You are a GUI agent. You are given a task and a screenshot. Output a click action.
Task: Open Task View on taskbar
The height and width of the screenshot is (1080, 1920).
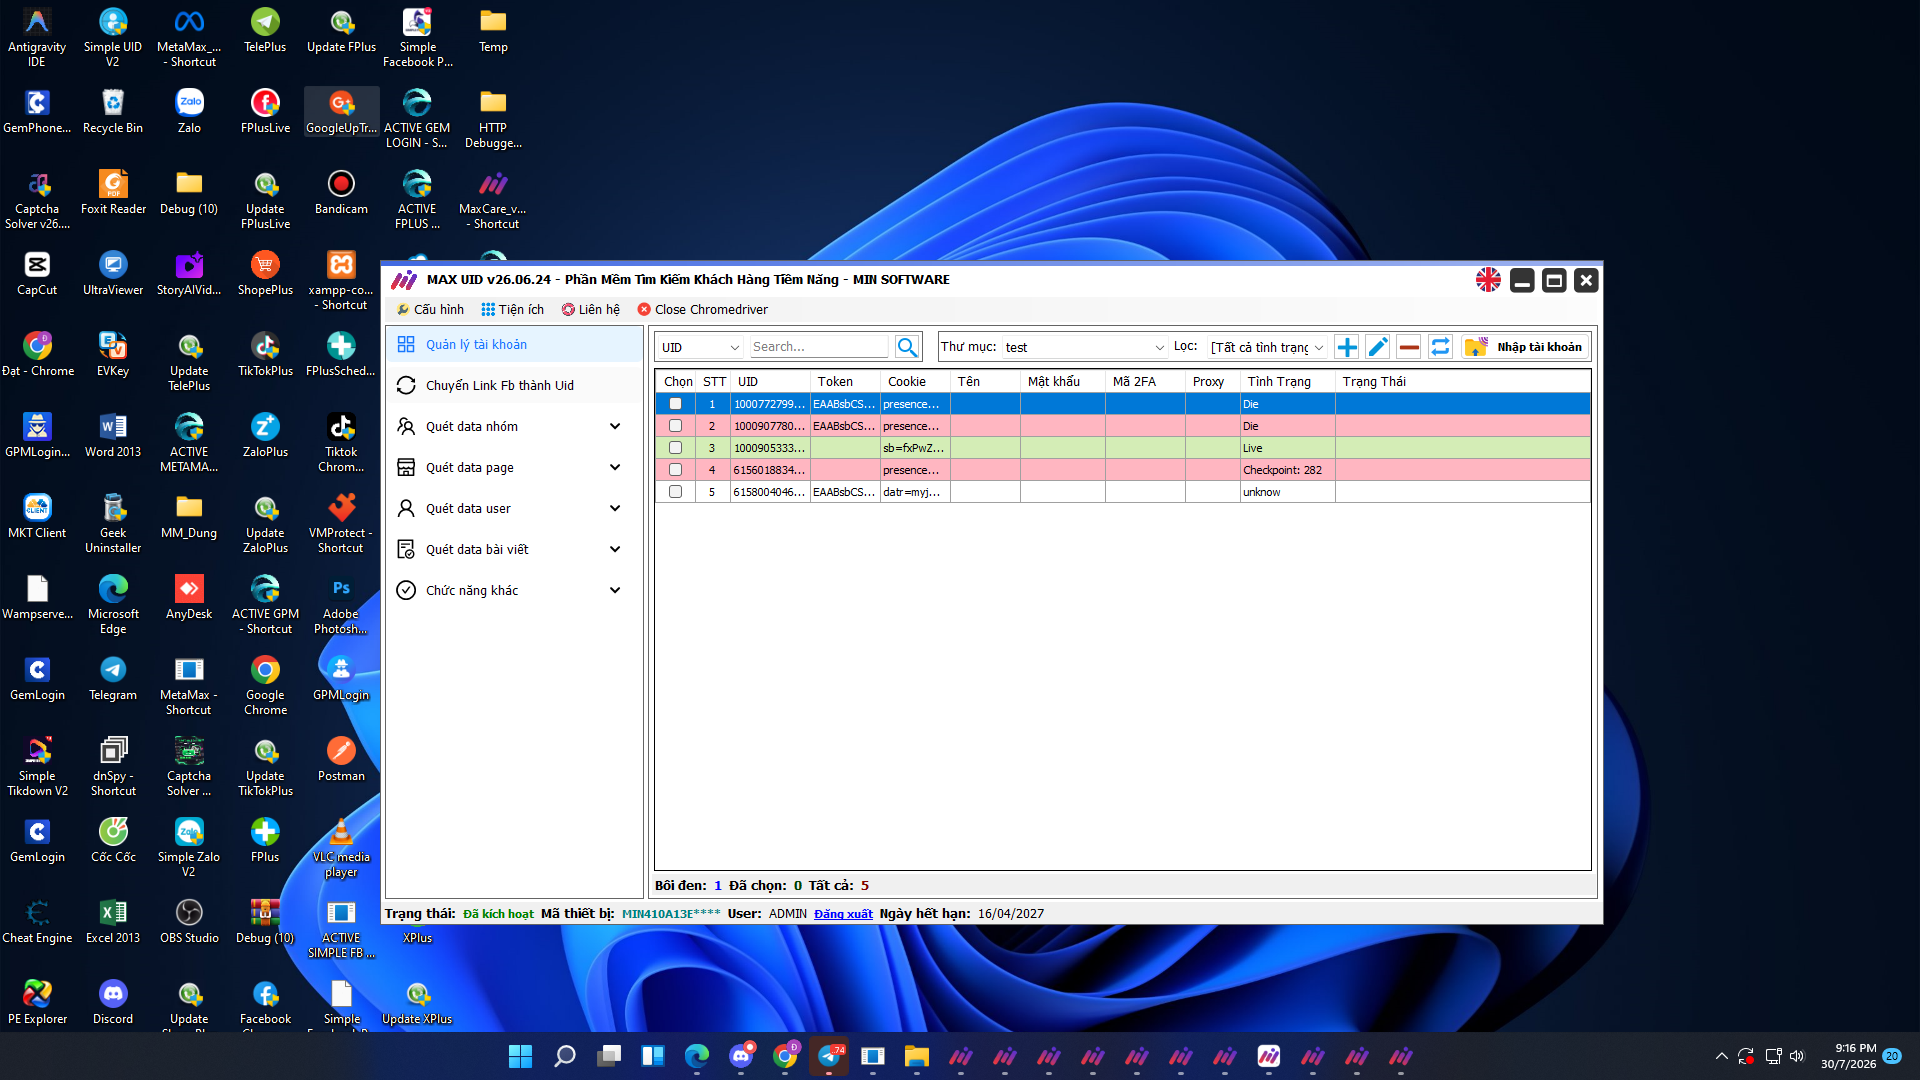(x=608, y=1056)
